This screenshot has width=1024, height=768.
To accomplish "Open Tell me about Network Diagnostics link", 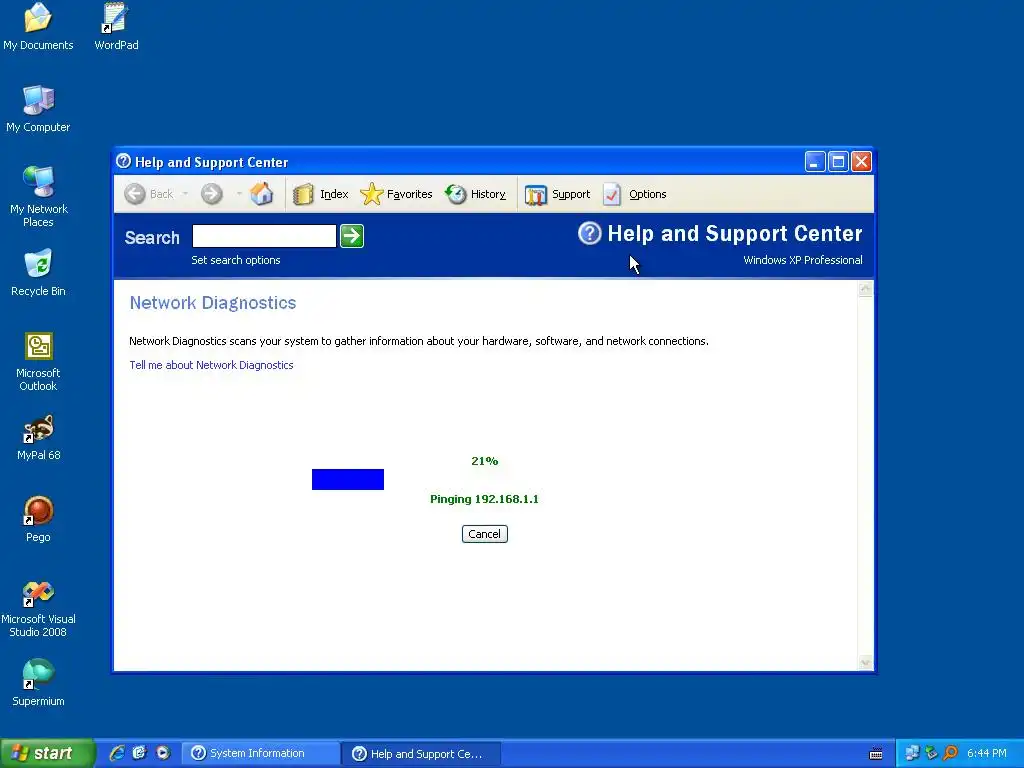I will coord(211,365).
